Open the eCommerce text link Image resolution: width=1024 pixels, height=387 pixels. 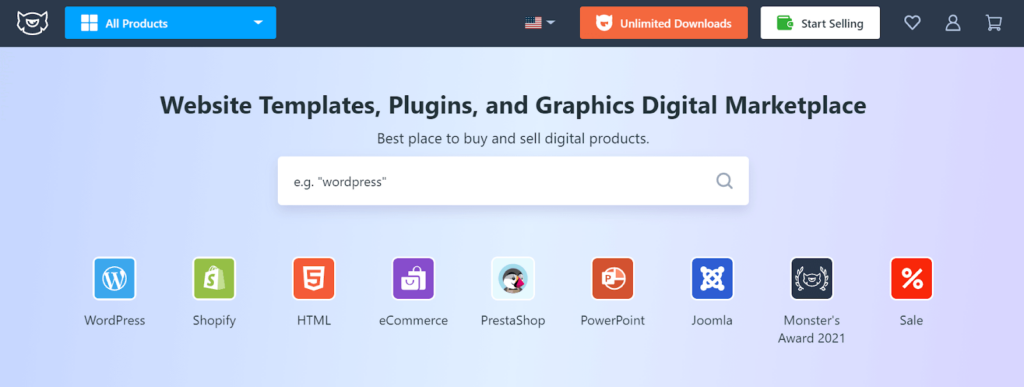(413, 320)
